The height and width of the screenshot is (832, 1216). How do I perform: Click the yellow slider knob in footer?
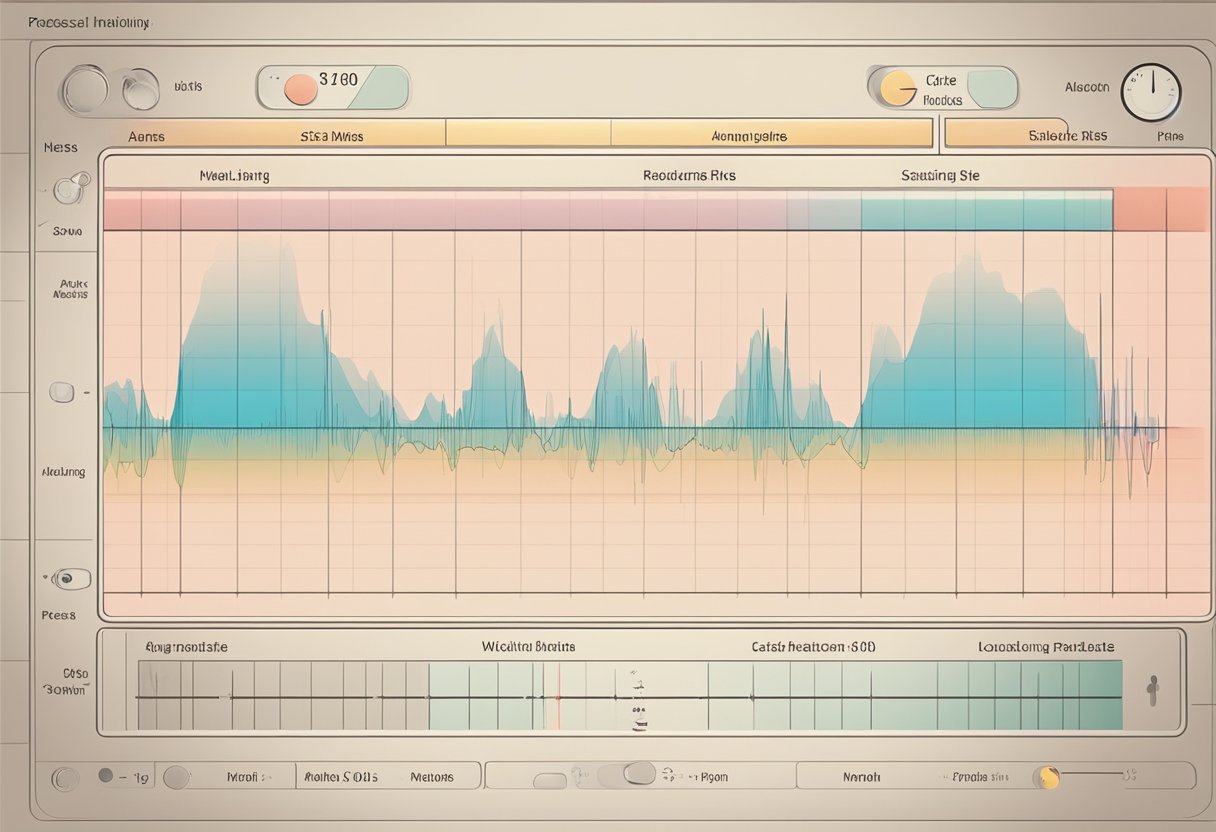[1047, 776]
